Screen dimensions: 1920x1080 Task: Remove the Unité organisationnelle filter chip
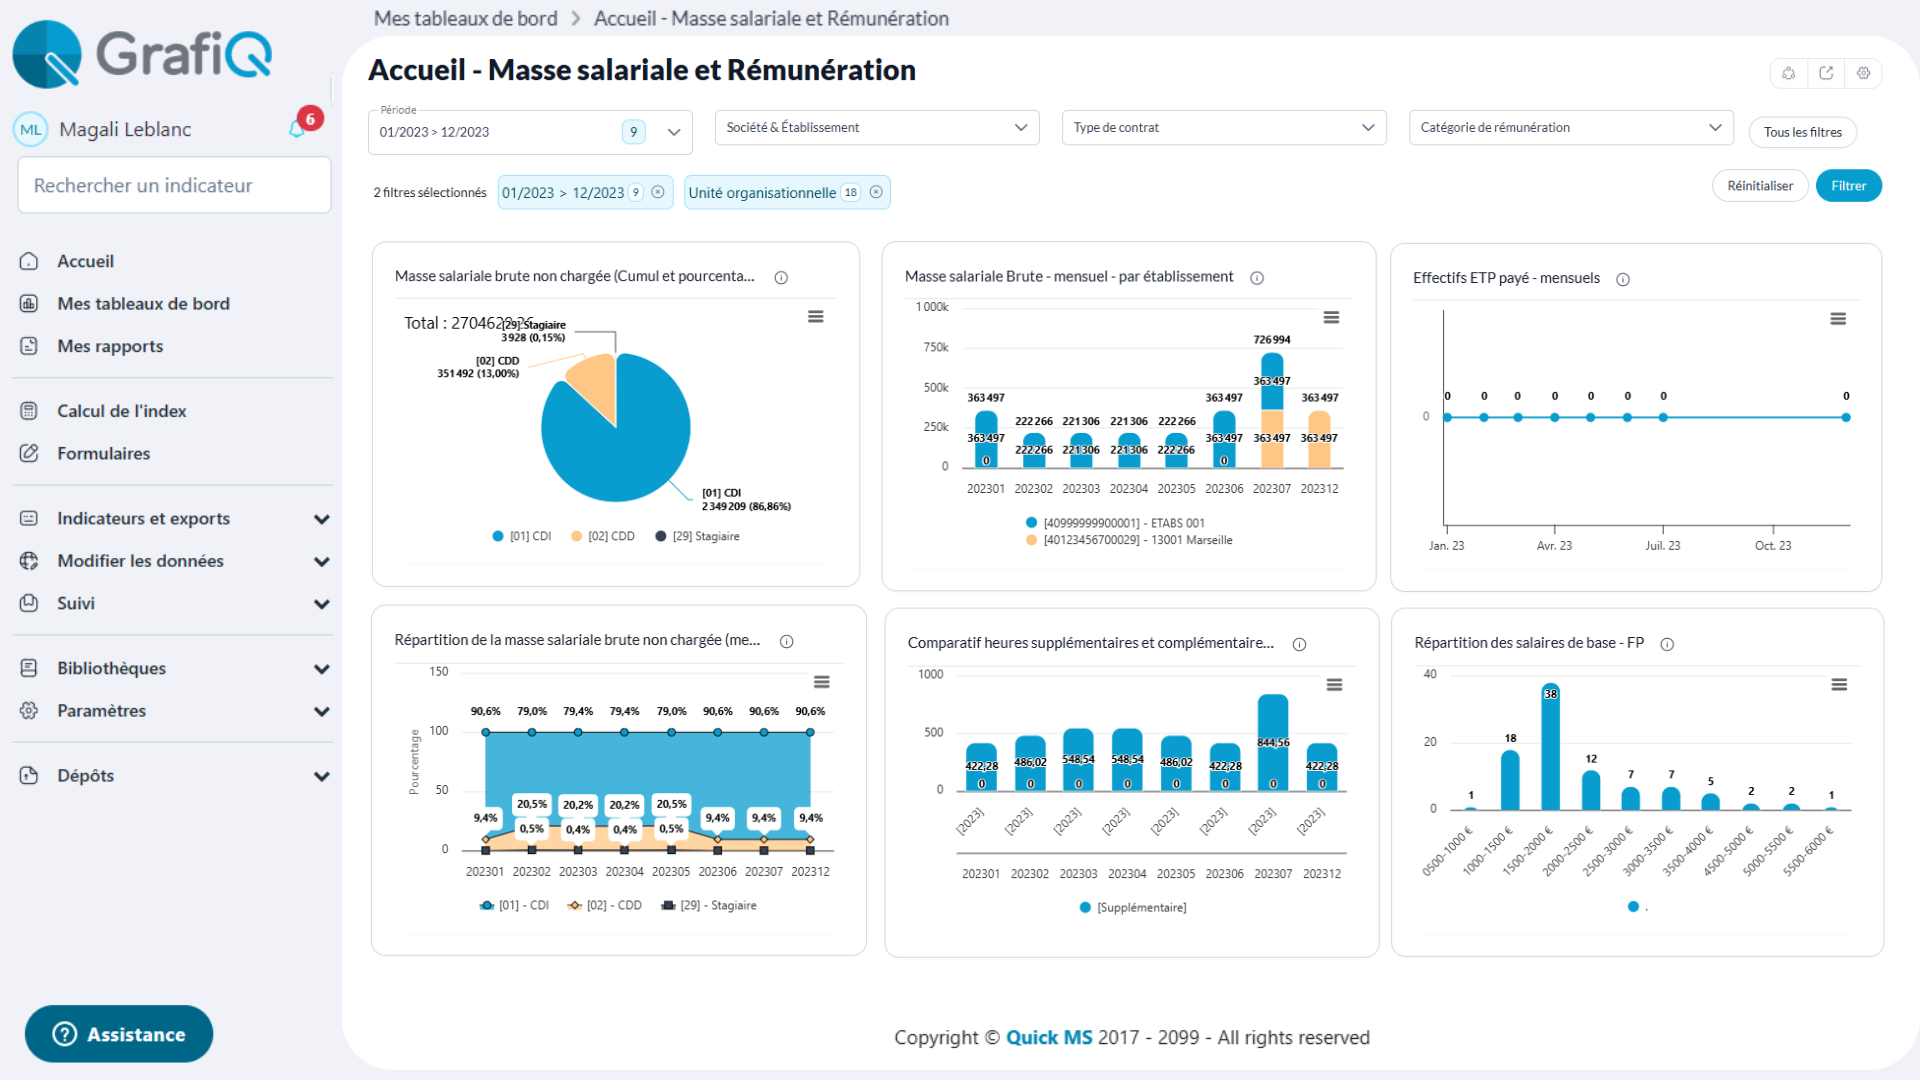(x=876, y=192)
